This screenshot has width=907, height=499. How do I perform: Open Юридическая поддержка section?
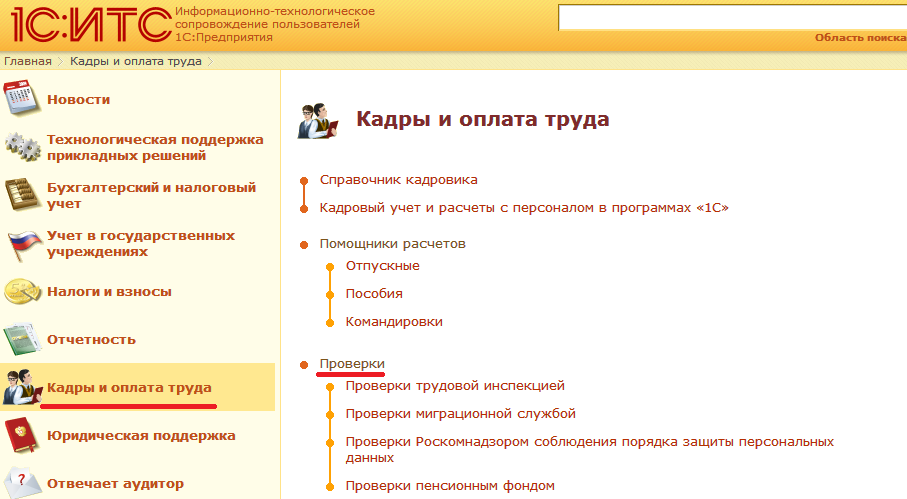pos(141,435)
